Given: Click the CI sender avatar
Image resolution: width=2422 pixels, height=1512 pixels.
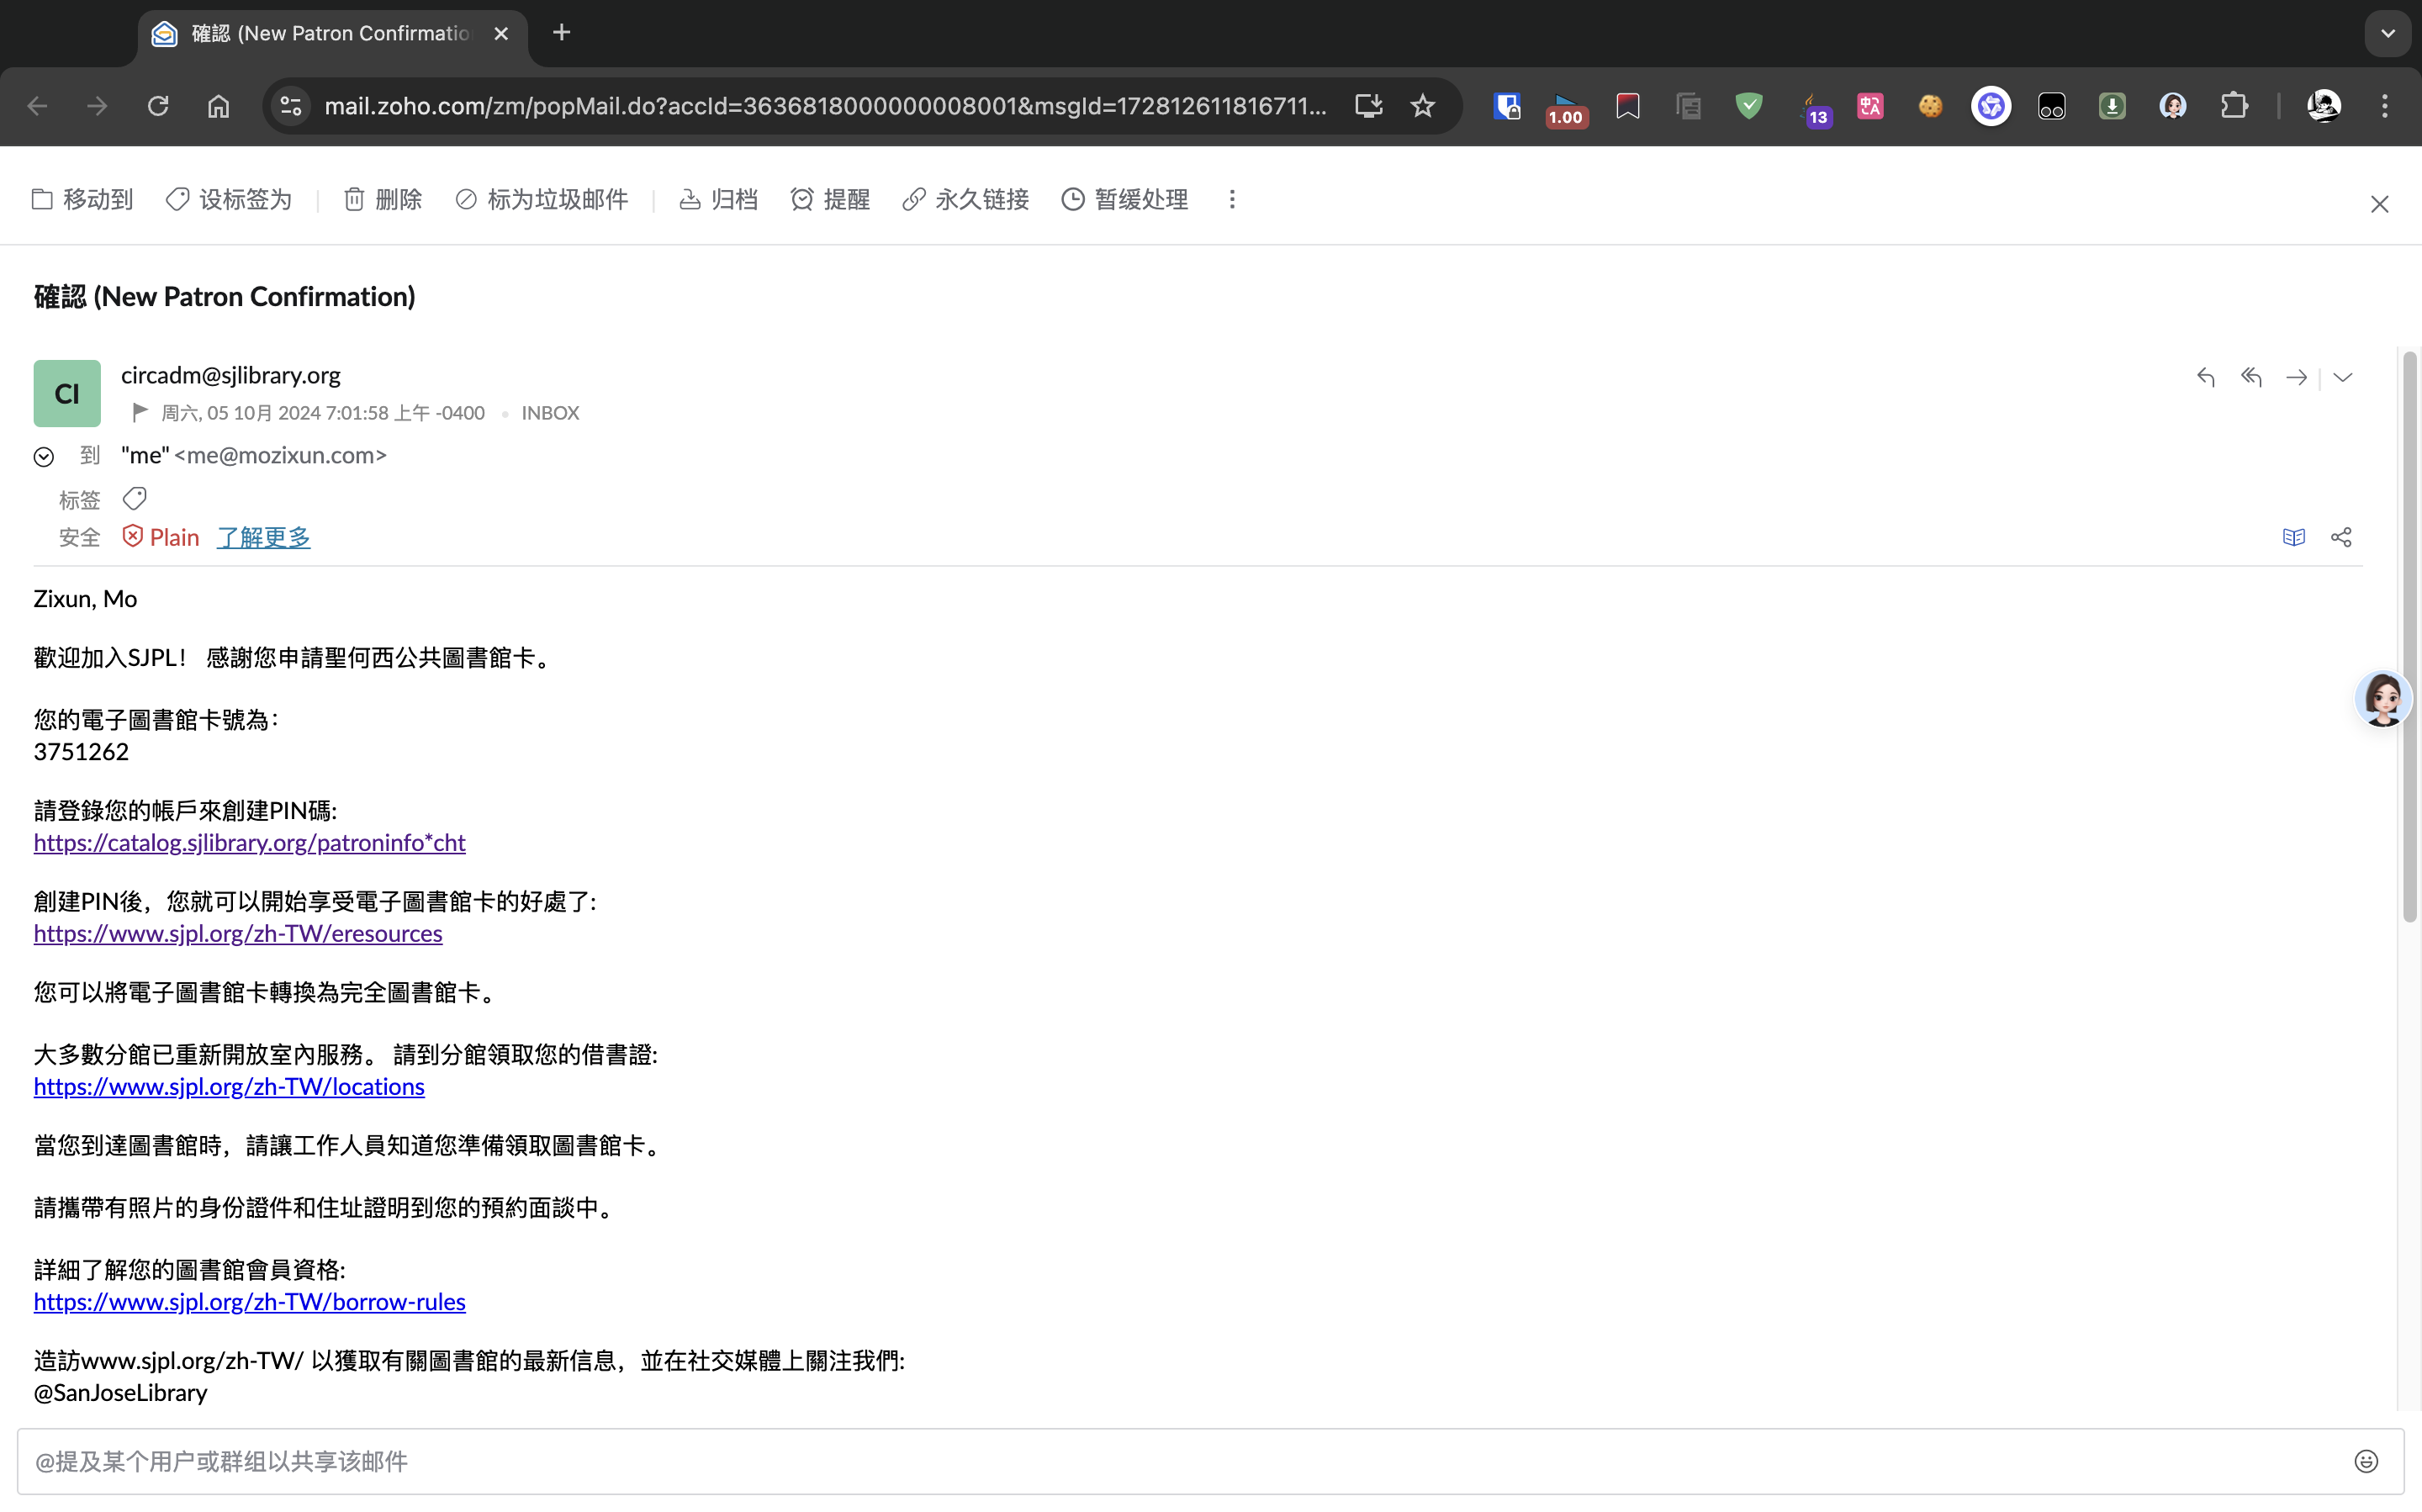Looking at the screenshot, I should click(x=67, y=393).
